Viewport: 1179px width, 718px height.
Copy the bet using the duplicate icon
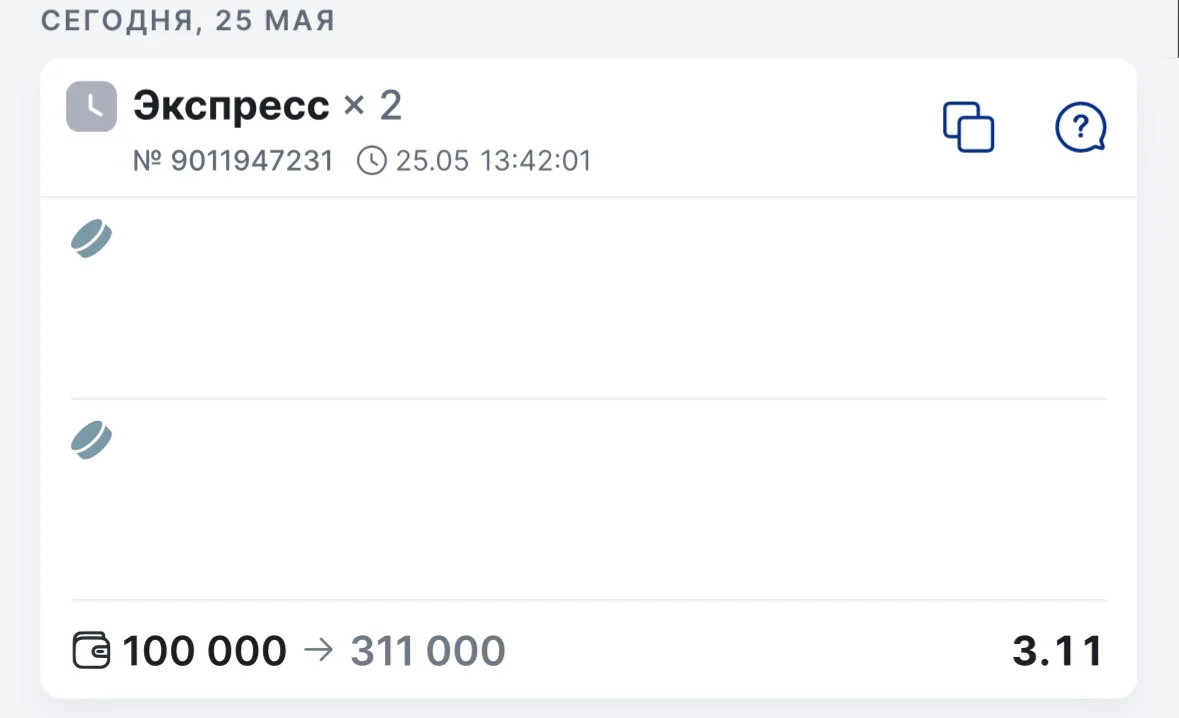pyautogui.click(x=968, y=127)
